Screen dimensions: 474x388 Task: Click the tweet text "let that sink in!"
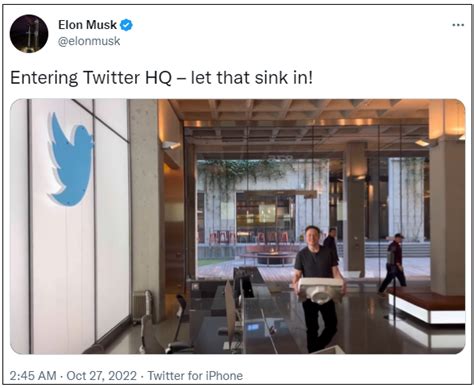click(x=252, y=78)
